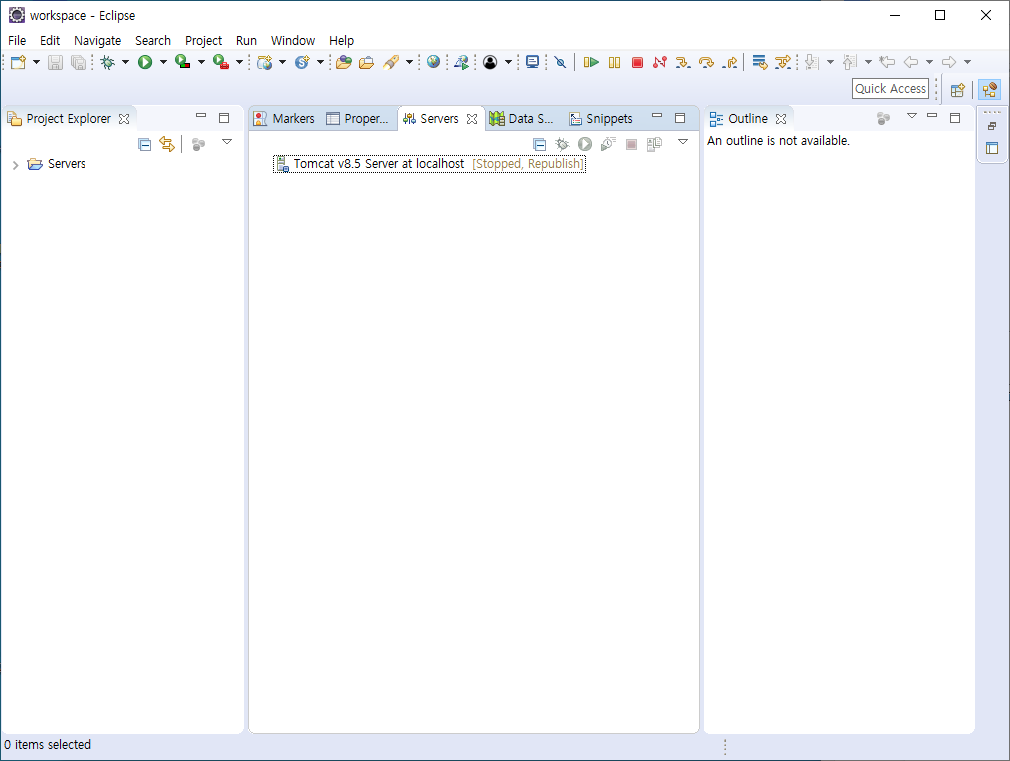
Task: Click the Step Return icon
Action: tap(730, 62)
